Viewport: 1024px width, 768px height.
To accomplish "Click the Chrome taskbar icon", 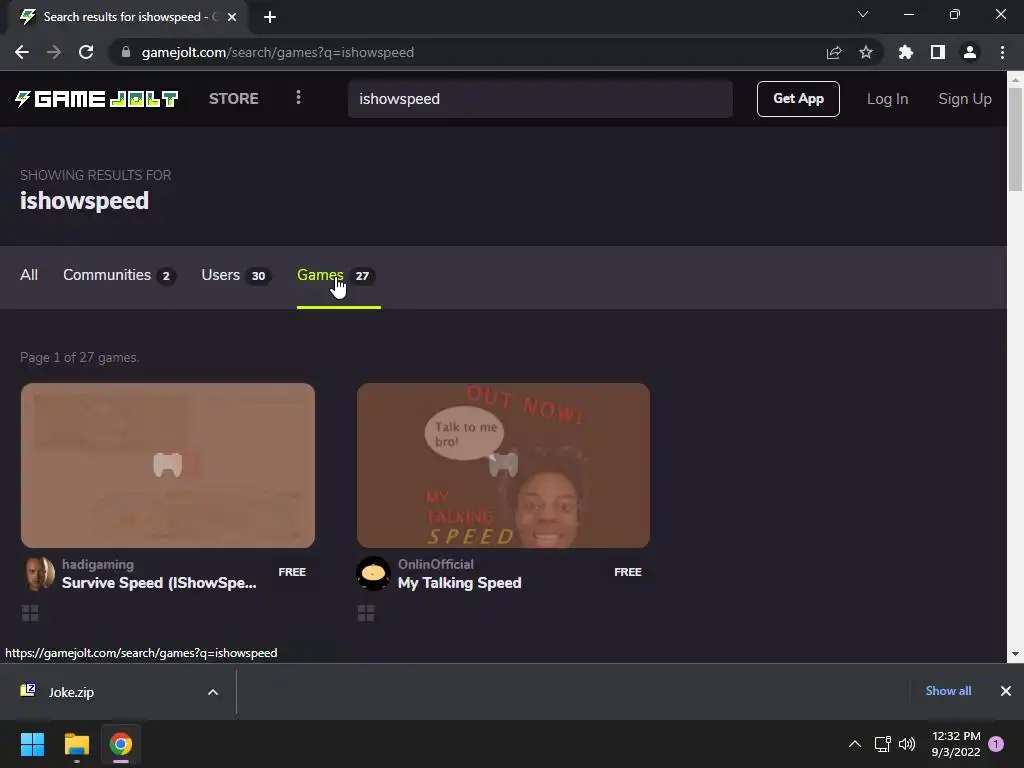I will pyautogui.click(x=121, y=744).
